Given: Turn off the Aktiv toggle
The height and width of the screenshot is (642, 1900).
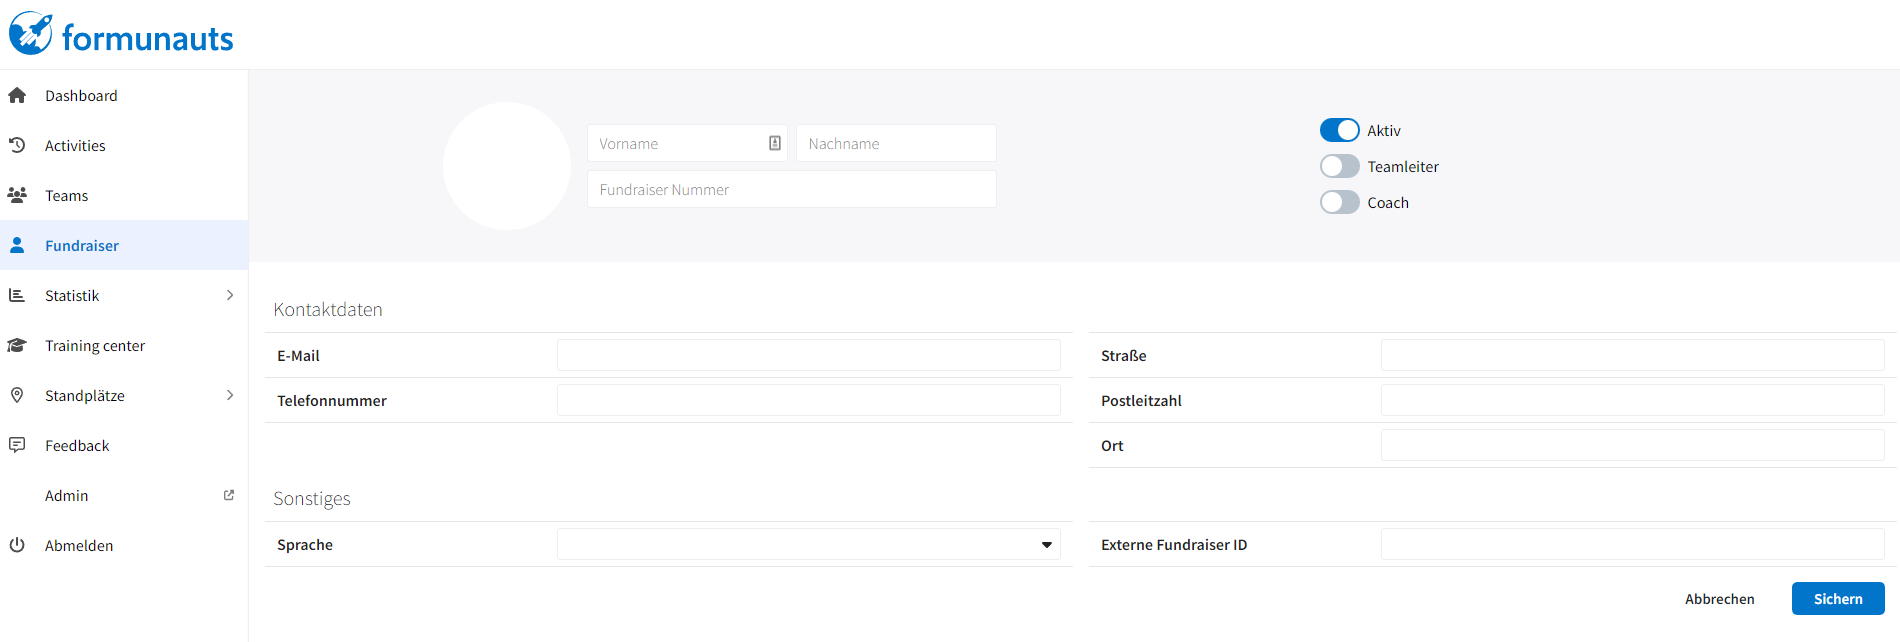Looking at the screenshot, I should [1339, 130].
